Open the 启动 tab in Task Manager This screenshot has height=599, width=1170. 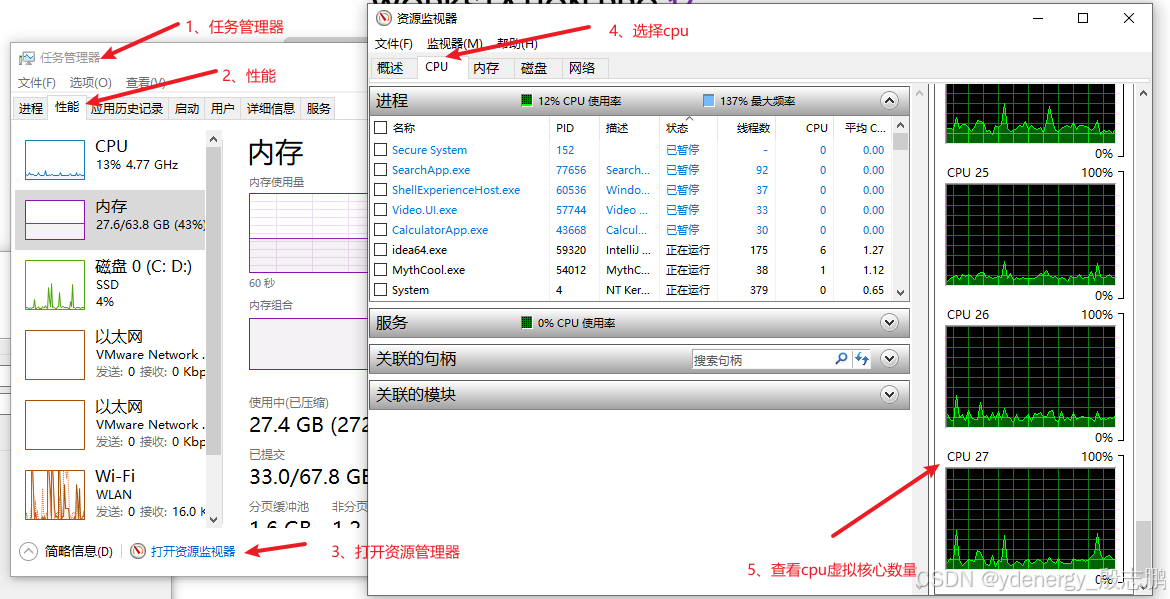[187, 108]
